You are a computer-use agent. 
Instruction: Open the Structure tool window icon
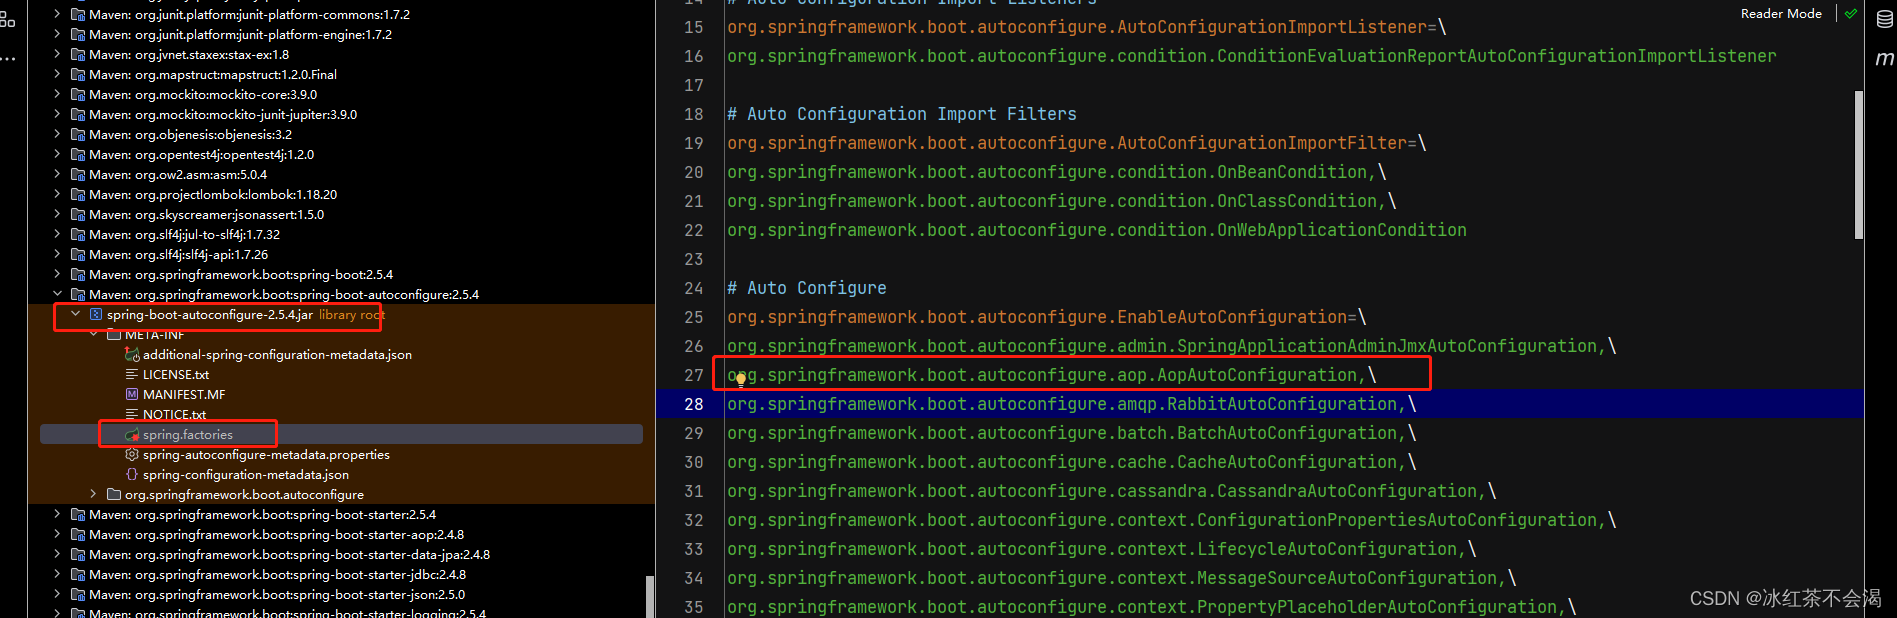coord(8,19)
